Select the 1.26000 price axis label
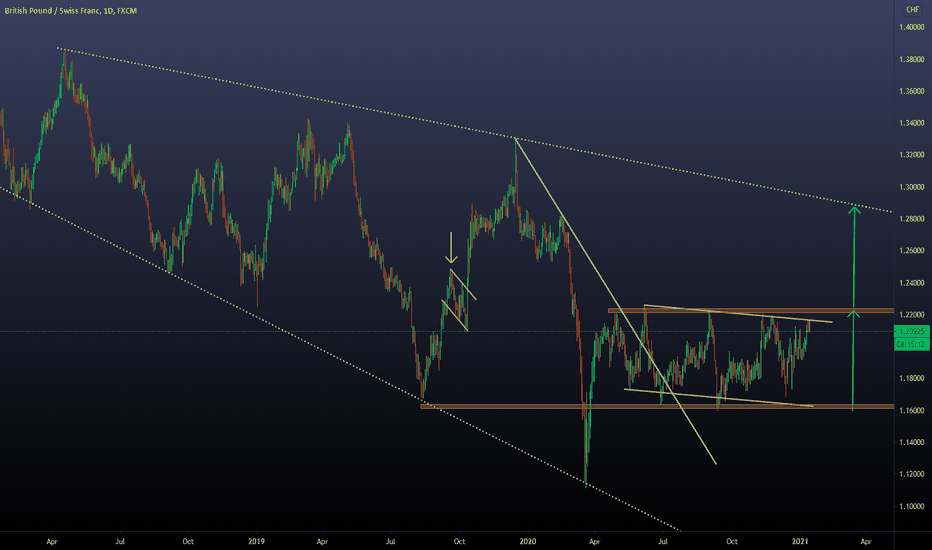This screenshot has width=932, height=550. (912, 251)
